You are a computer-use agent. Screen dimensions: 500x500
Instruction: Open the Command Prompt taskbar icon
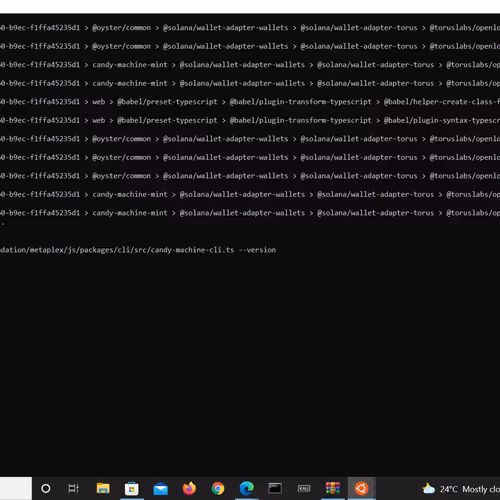[275, 489]
